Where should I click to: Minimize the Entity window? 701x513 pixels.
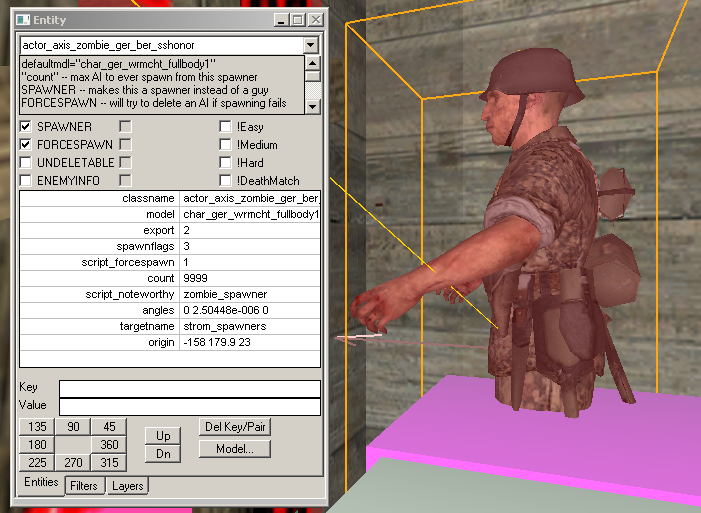(x=281, y=20)
